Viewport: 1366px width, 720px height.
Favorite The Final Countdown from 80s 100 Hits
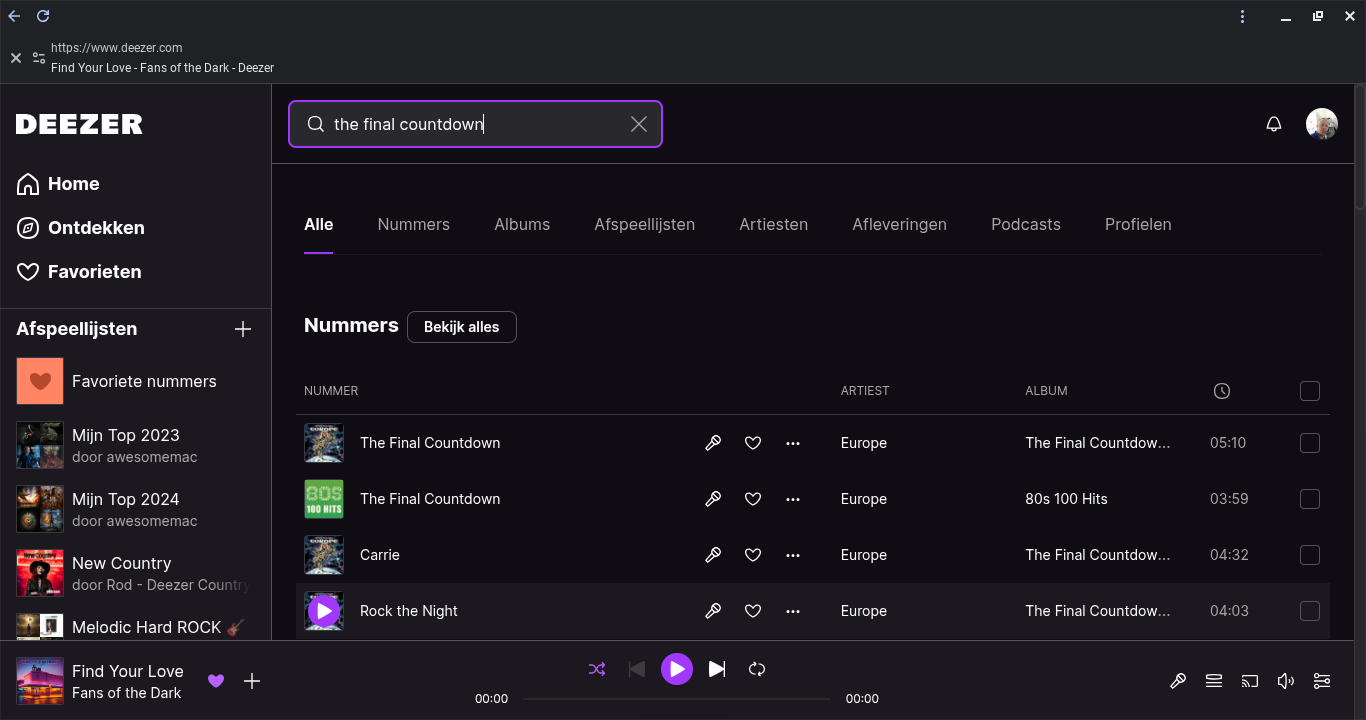[x=753, y=499]
